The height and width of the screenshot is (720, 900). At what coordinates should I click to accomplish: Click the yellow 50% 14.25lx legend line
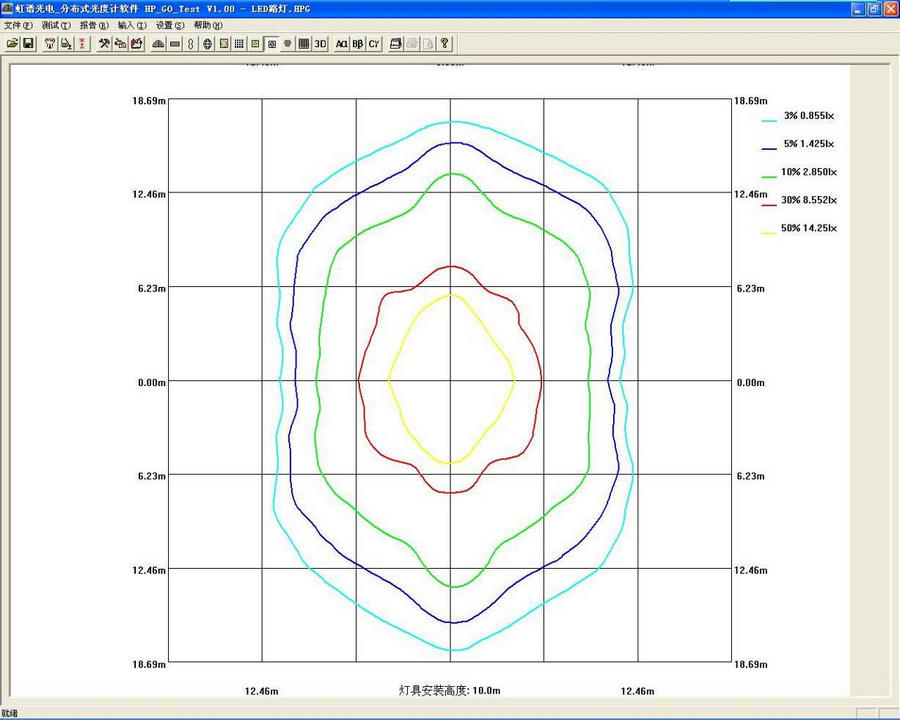pos(769,230)
